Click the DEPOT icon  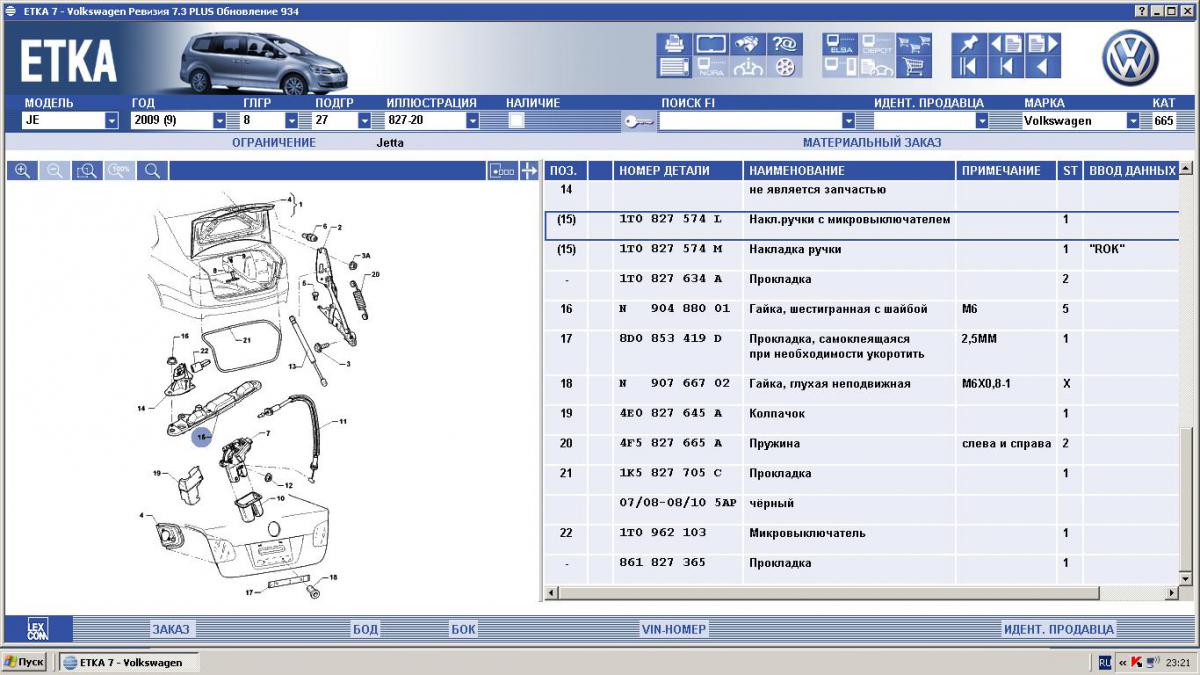click(x=876, y=44)
